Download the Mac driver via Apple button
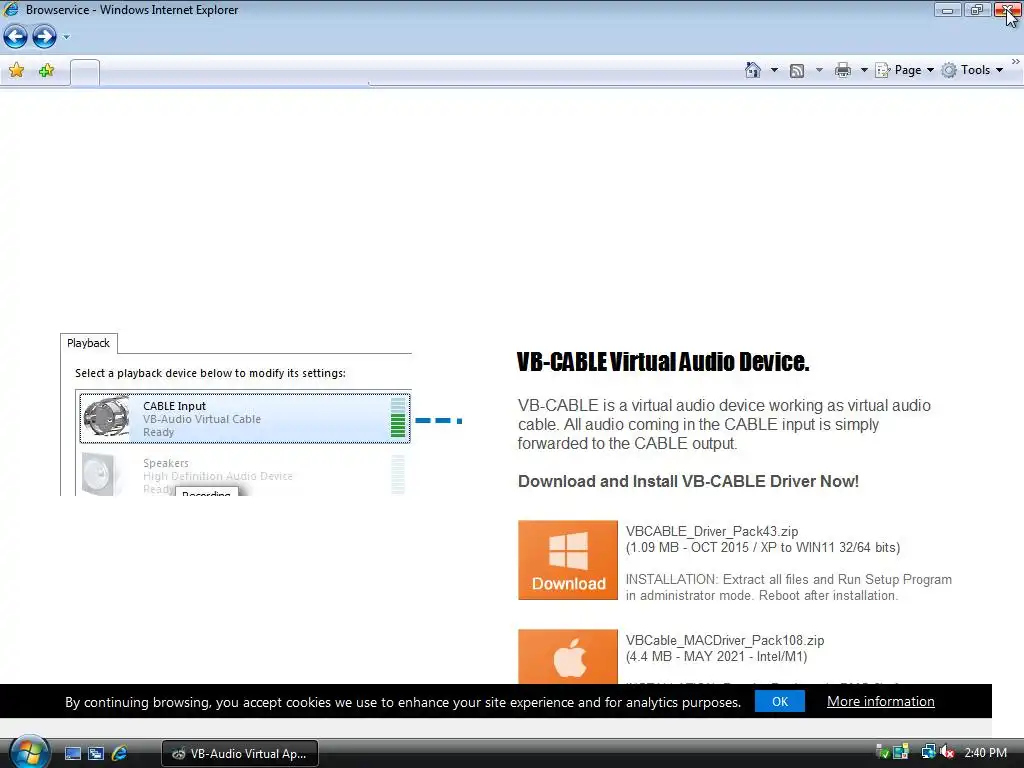Viewport: 1024px width, 768px height. tap(568, 656)
